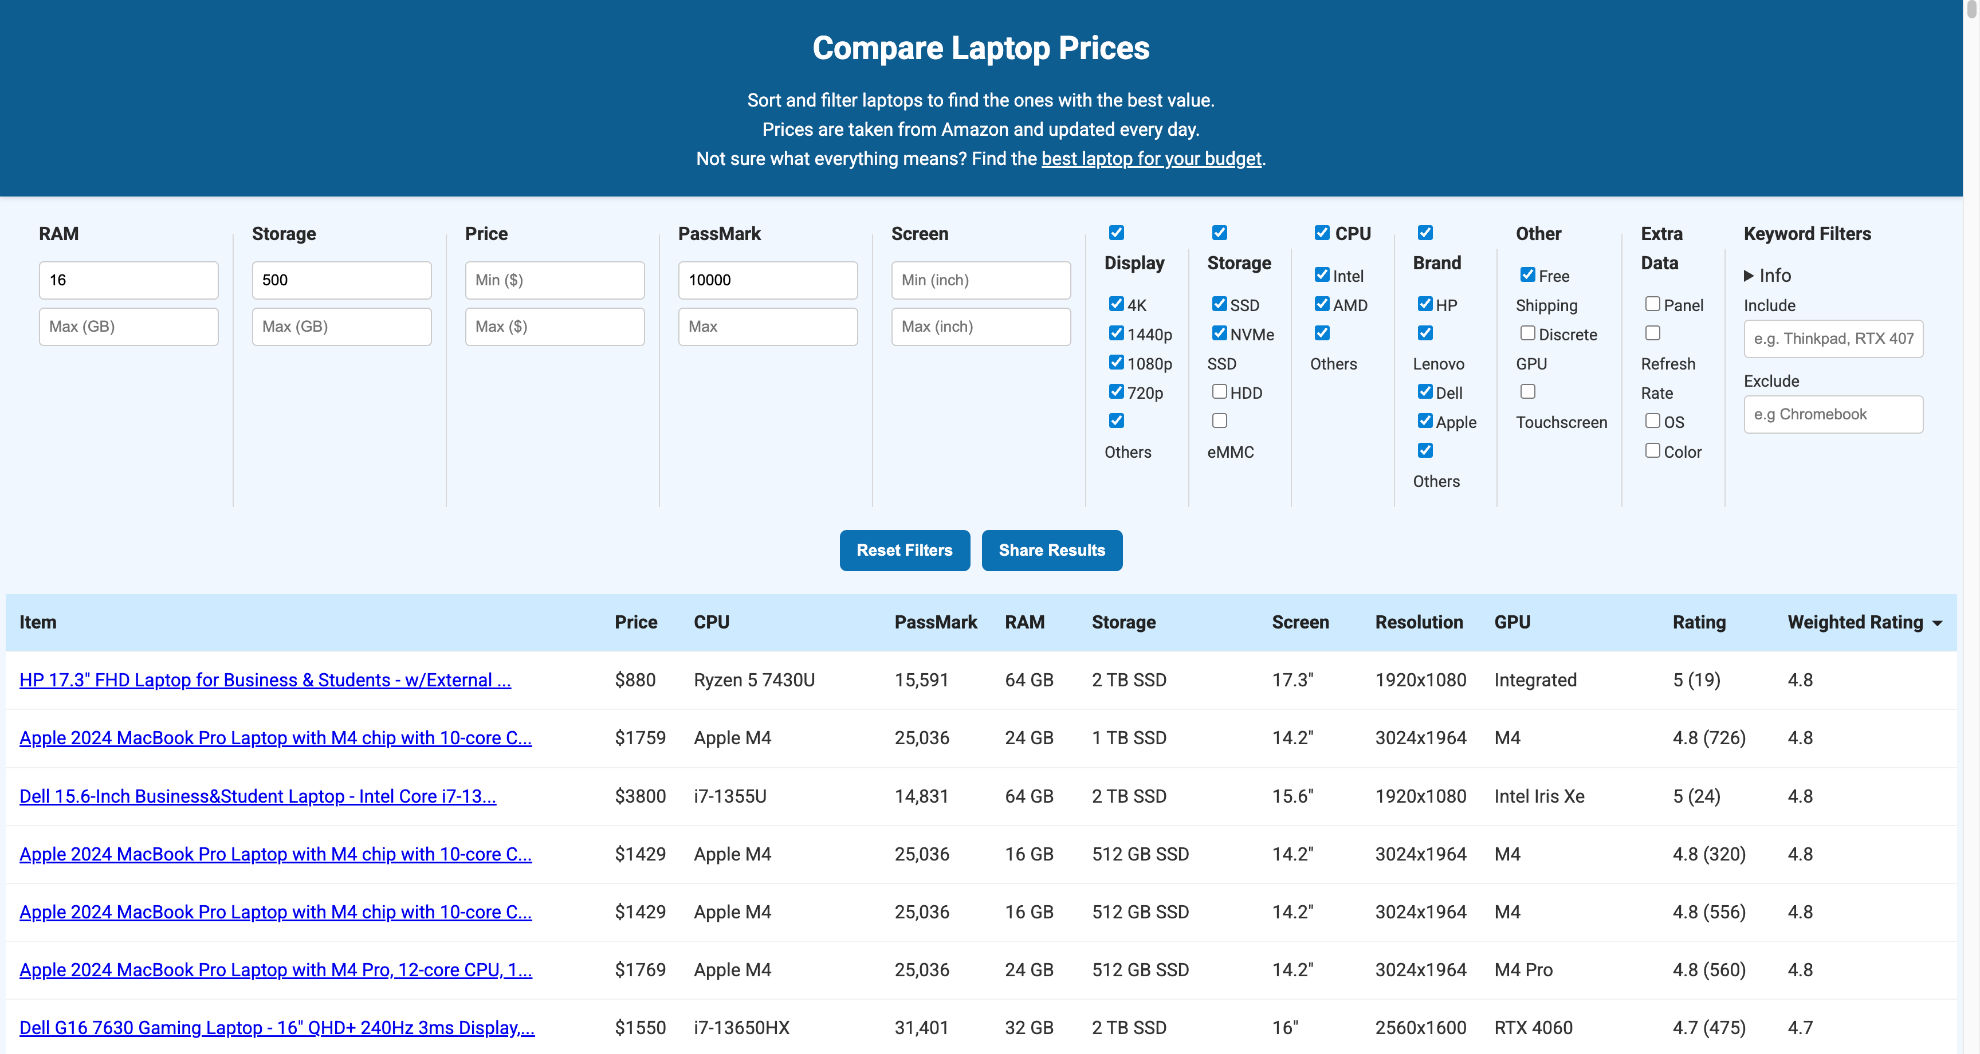Focus the PassMark minimum field showing 10000
Viewport: 1980px width, 1054px height.
768,280
